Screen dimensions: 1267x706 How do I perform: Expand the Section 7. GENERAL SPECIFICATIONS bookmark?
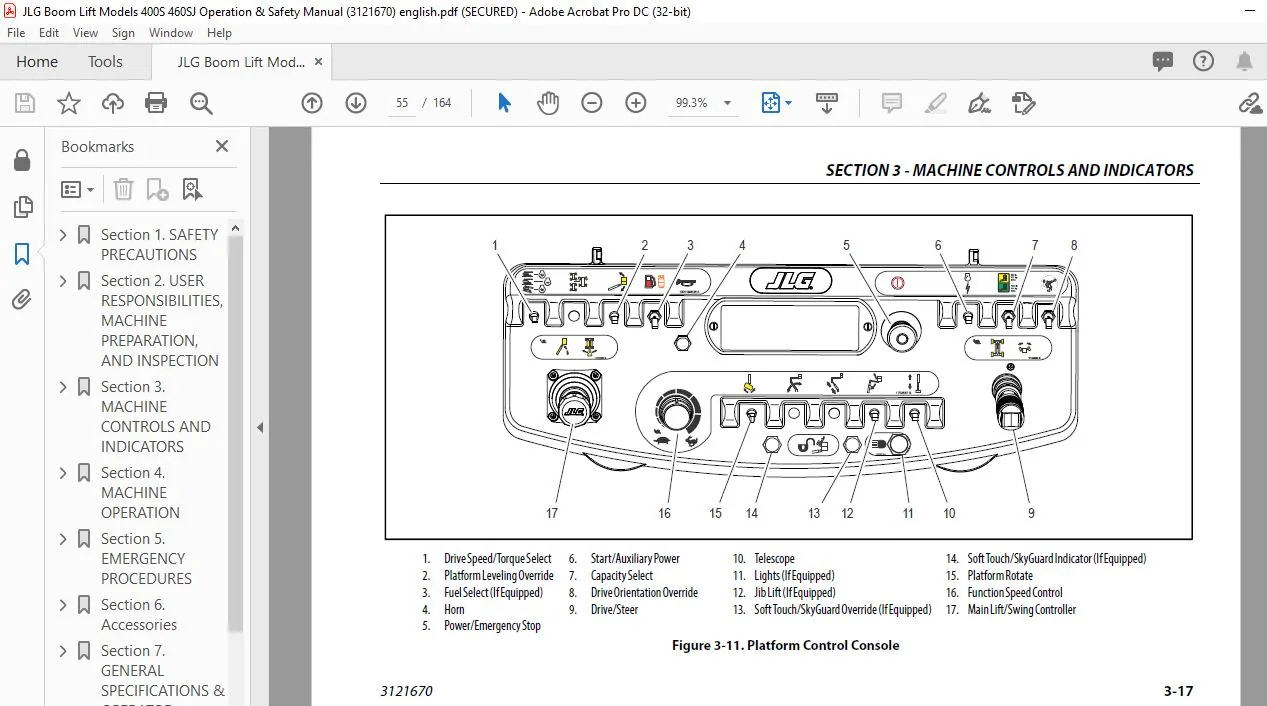tap(64, 651)
